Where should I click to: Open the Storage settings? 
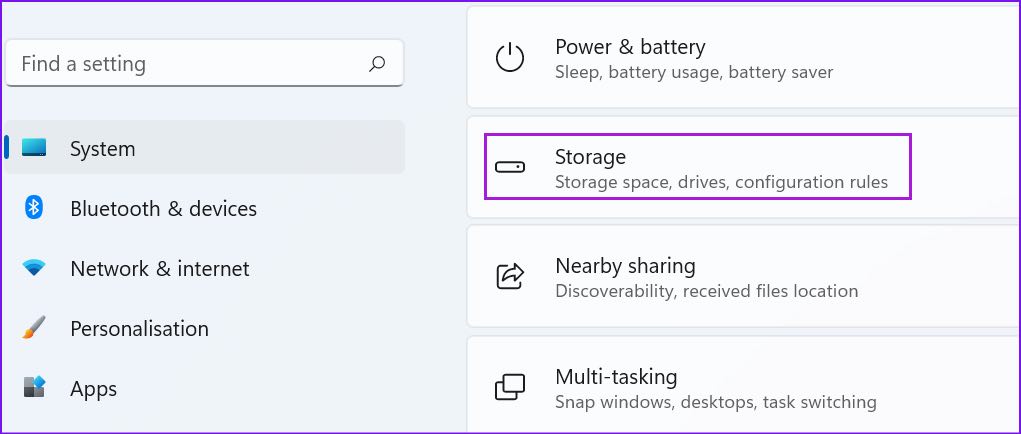pos(744,167)
